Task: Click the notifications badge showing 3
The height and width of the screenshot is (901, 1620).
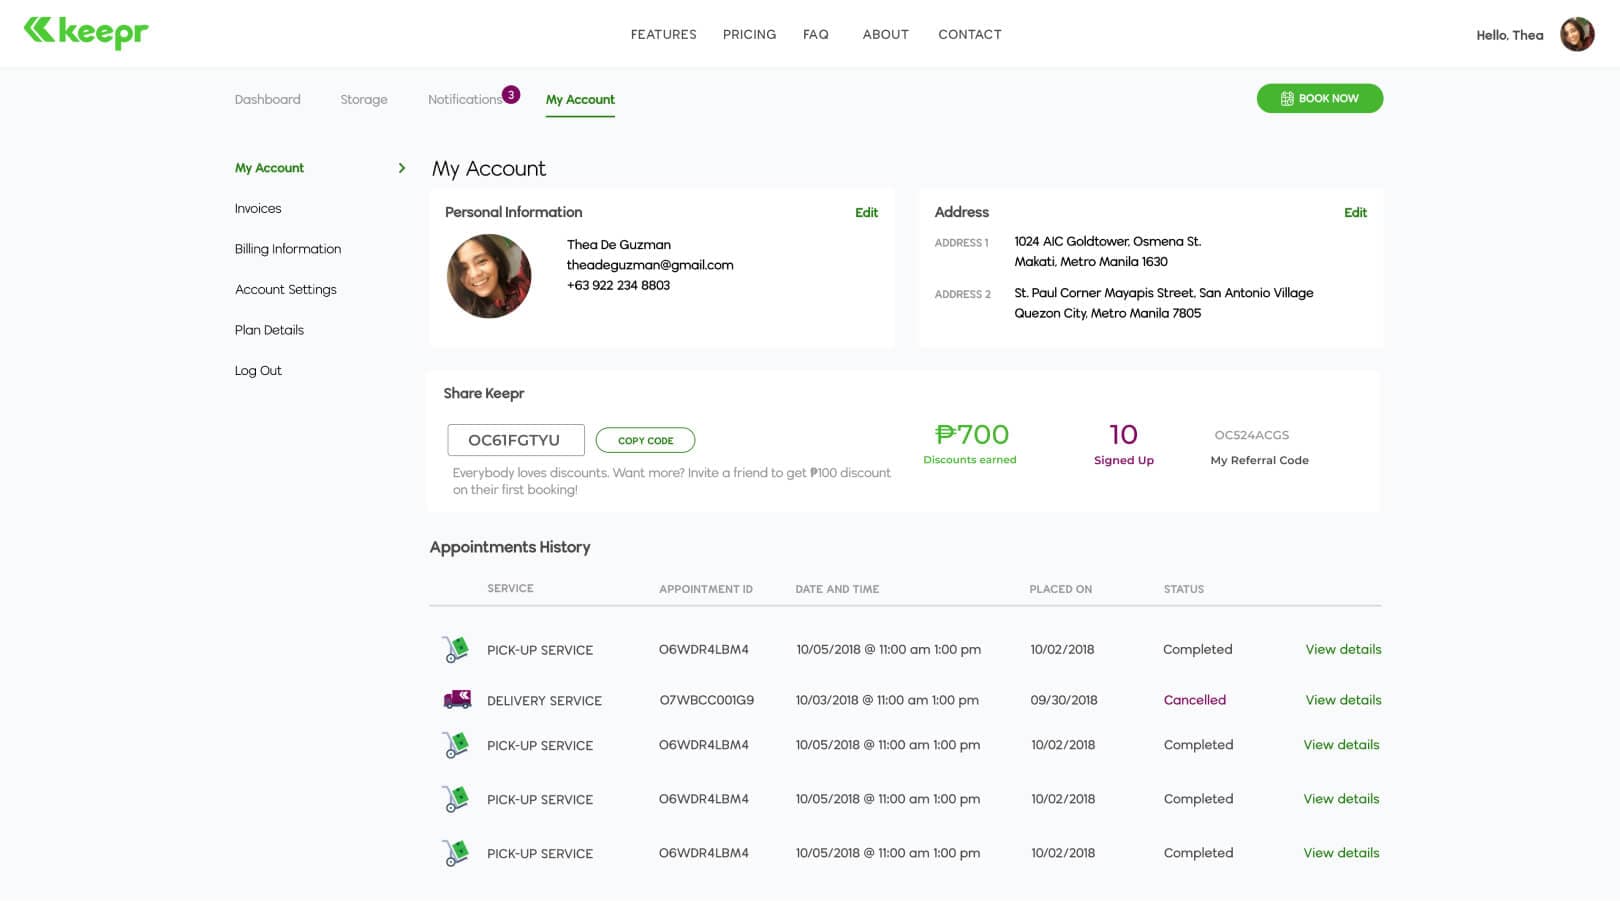Action: (x=511, y=95)
